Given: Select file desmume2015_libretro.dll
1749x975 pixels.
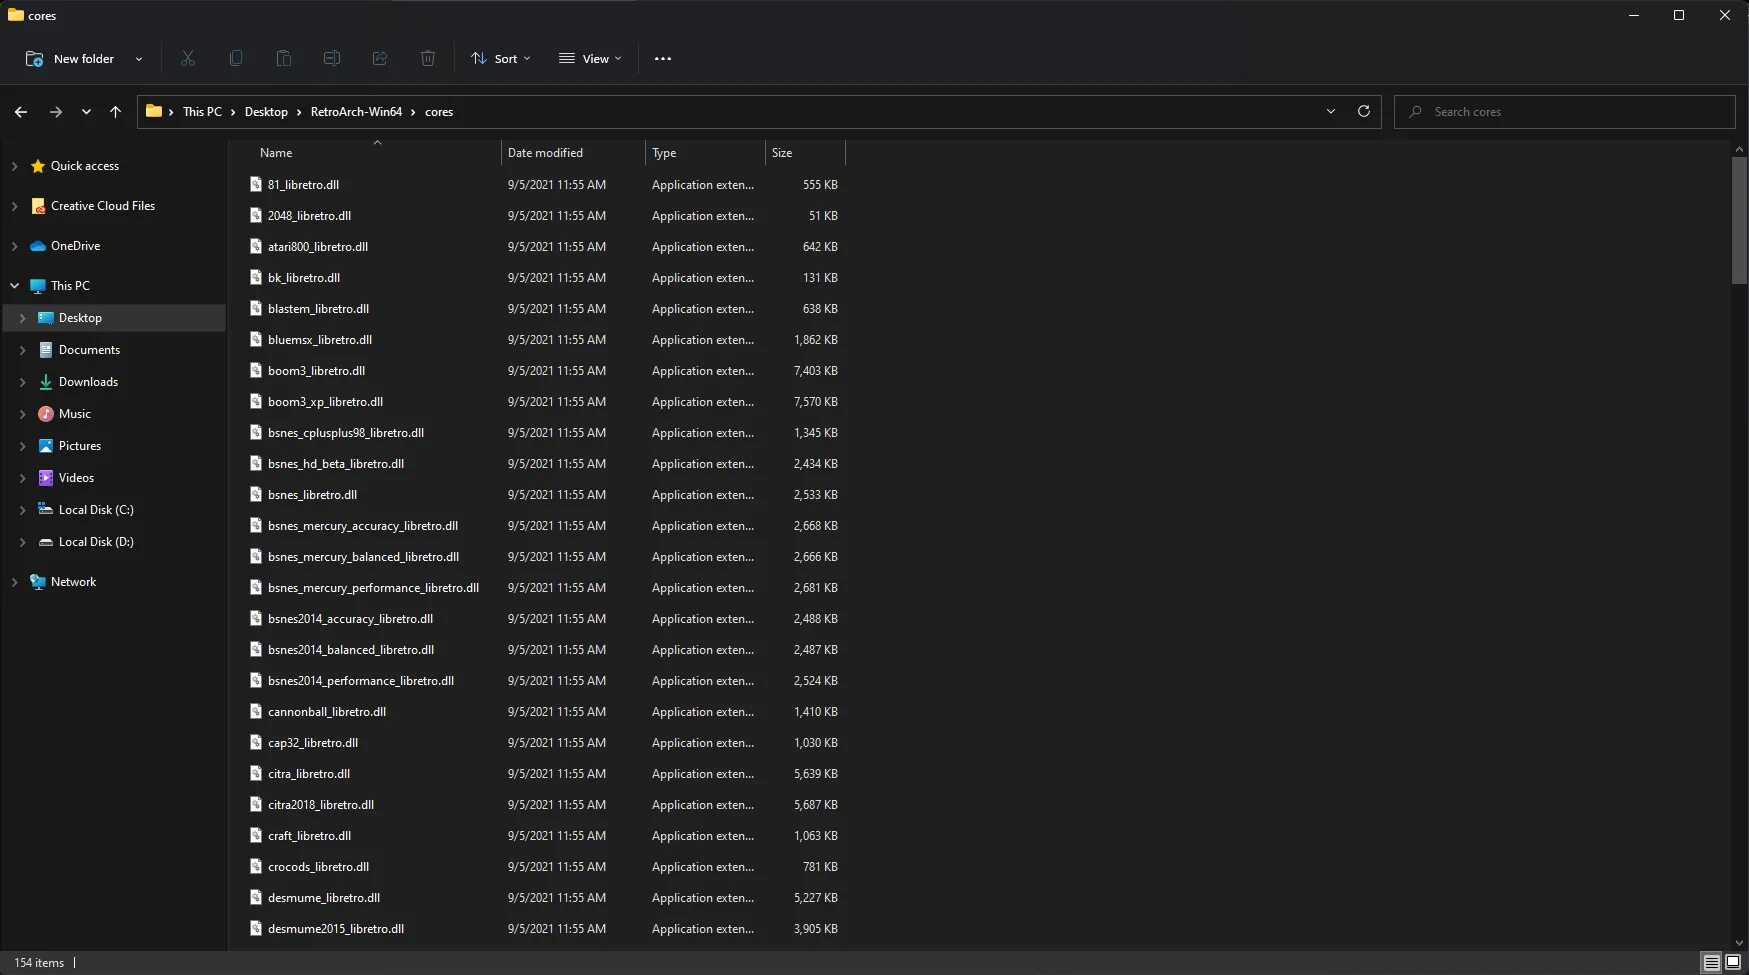Looking at the screenshot, I should [336, 929].
